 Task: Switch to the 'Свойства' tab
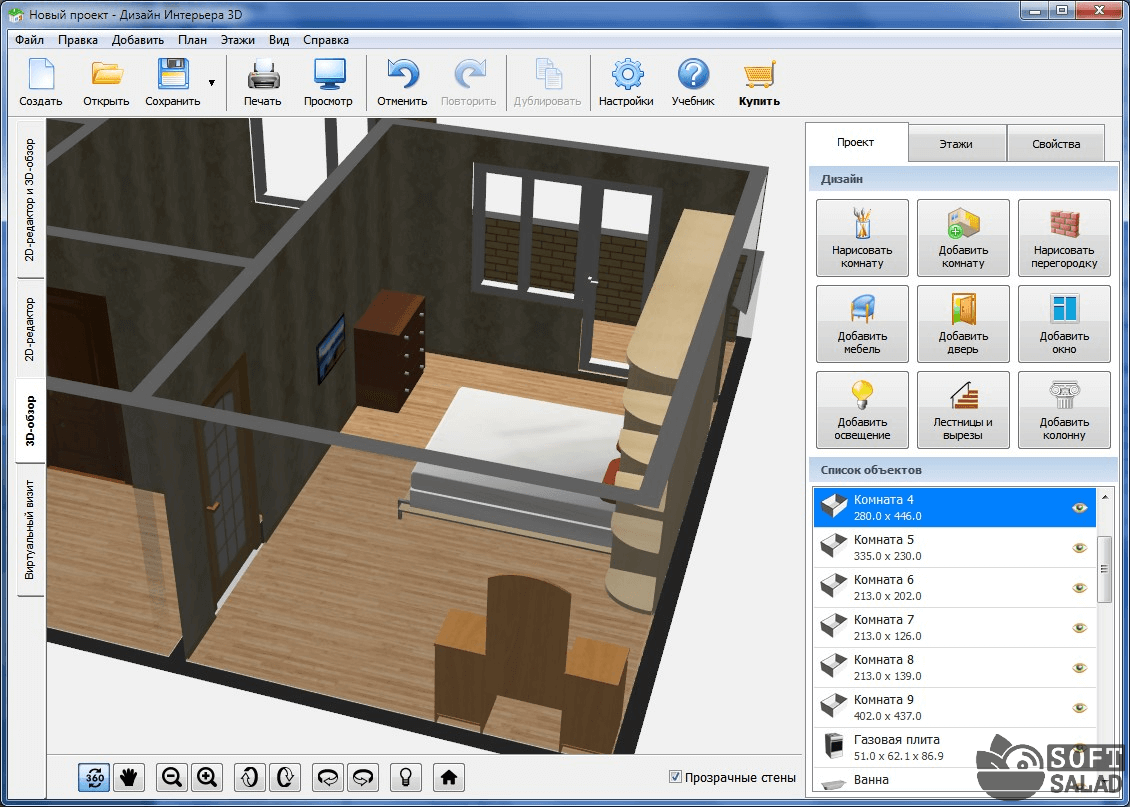pos(1056,144)
